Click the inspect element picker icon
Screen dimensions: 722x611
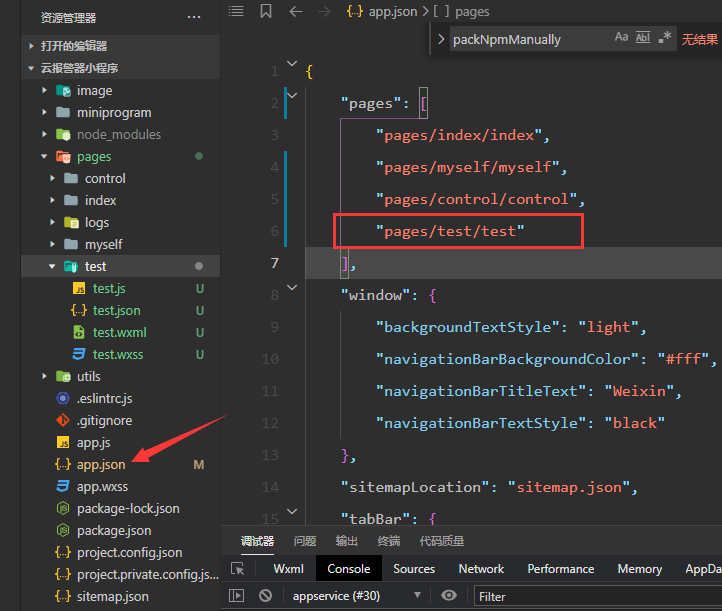[x=237, y=568]
